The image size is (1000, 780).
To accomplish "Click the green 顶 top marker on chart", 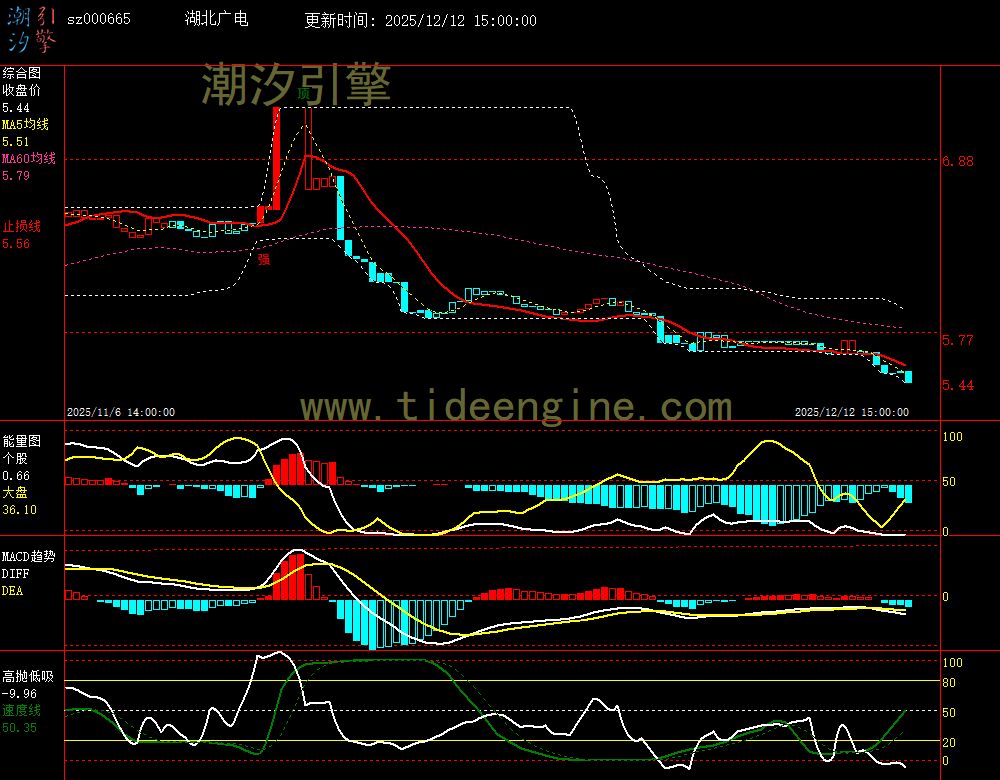I will (x=304, y=93).
